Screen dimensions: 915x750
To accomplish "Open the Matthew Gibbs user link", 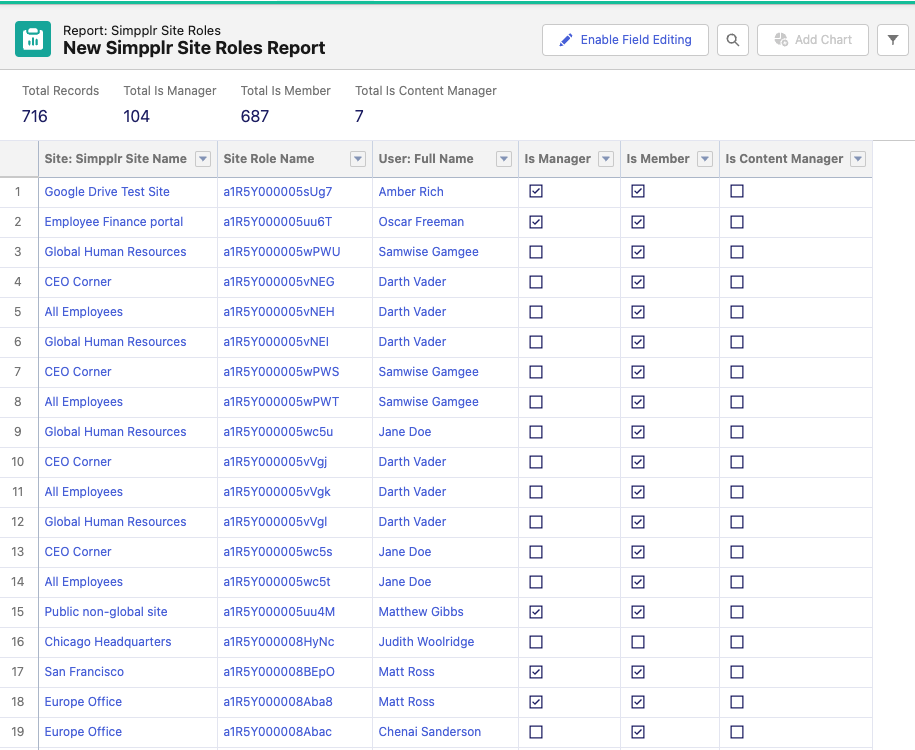I will 421,612.
